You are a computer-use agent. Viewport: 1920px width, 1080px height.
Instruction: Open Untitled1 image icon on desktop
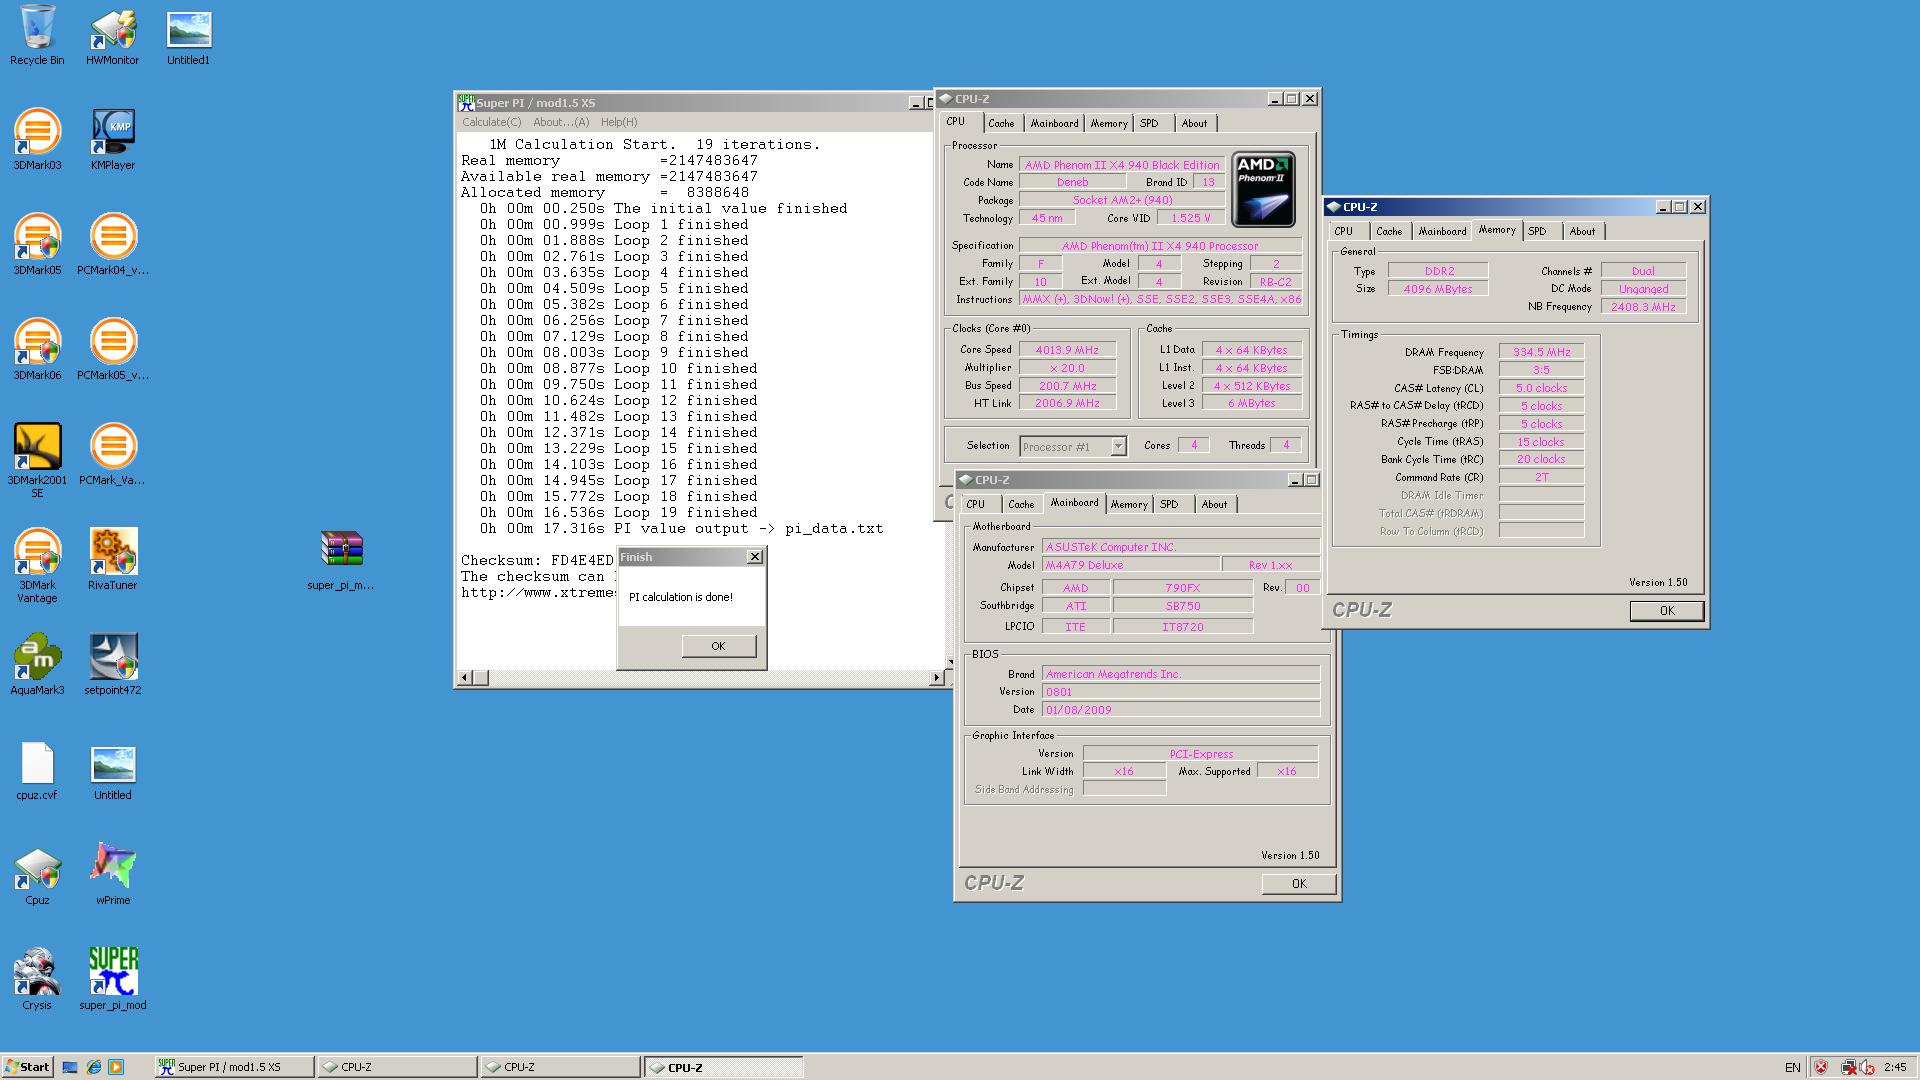coord(188,35)
